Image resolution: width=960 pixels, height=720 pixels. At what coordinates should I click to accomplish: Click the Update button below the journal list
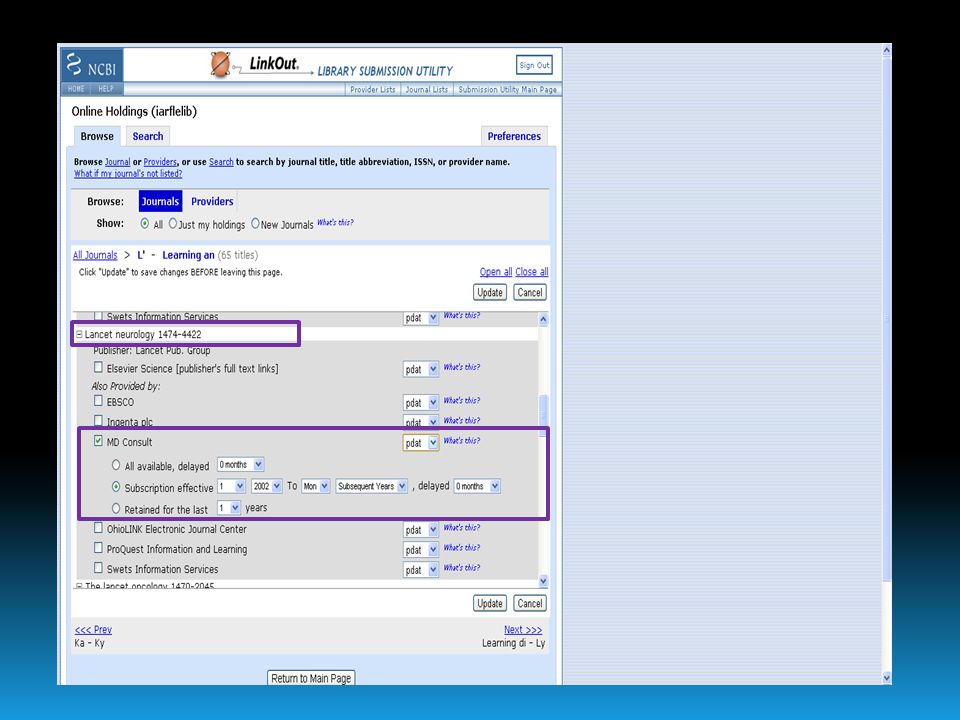coord(490,604)
